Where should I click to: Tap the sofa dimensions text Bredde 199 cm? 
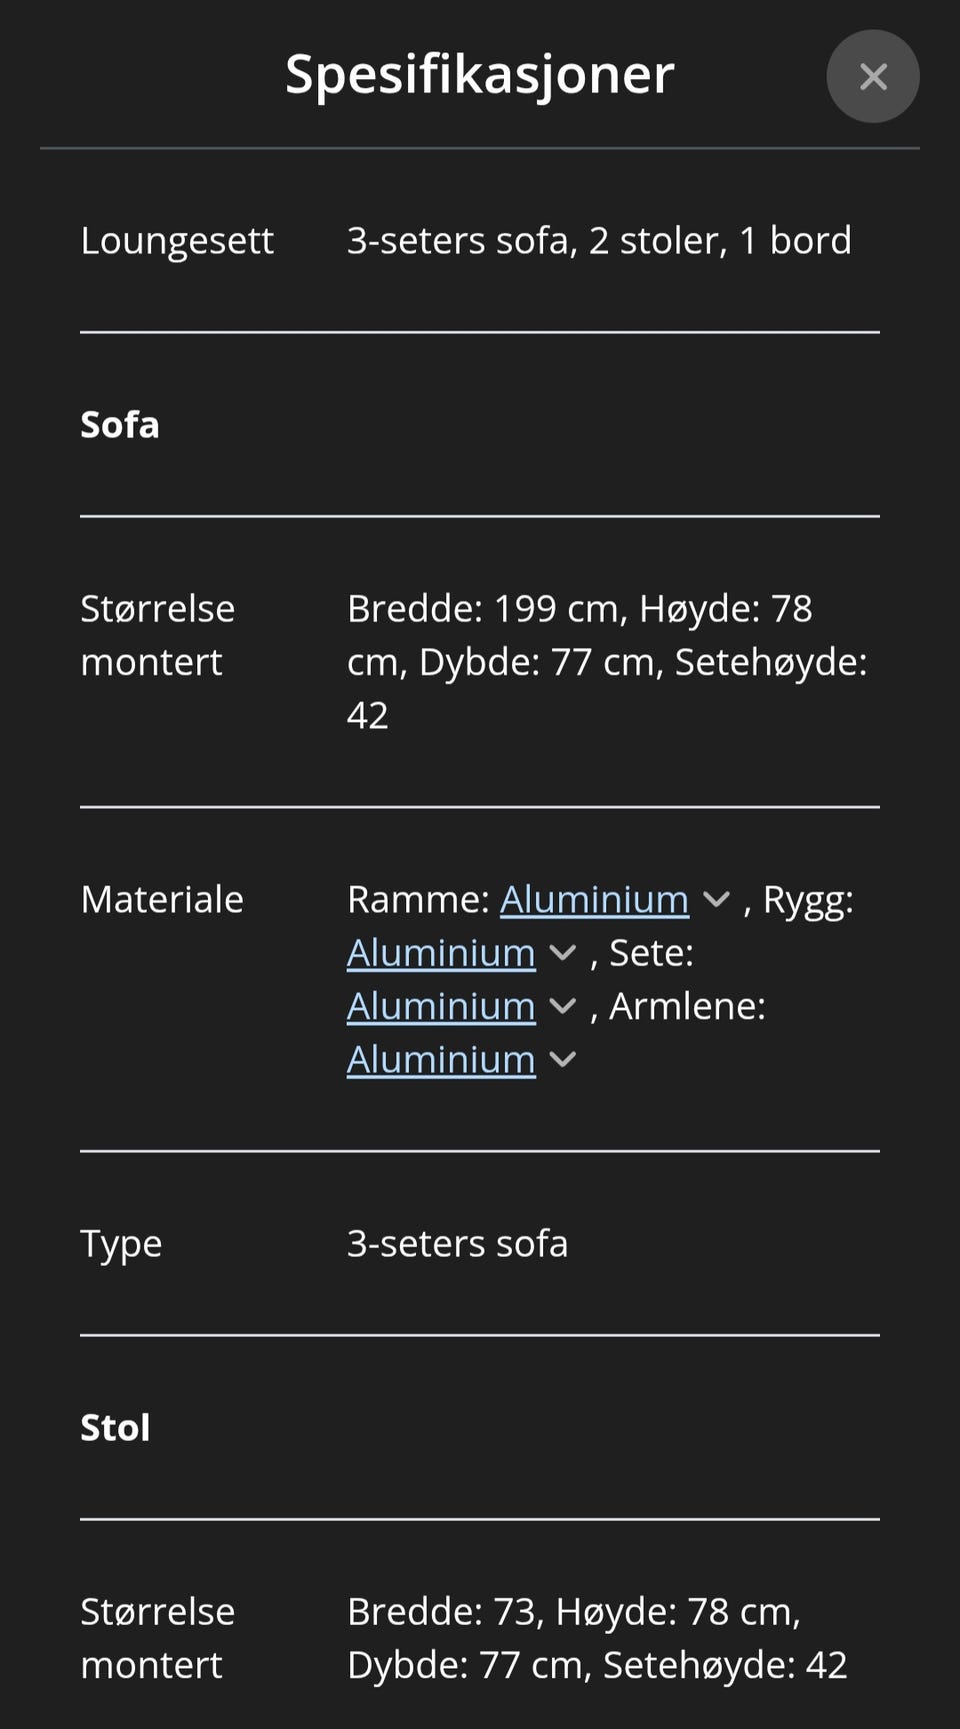(607, 662)
